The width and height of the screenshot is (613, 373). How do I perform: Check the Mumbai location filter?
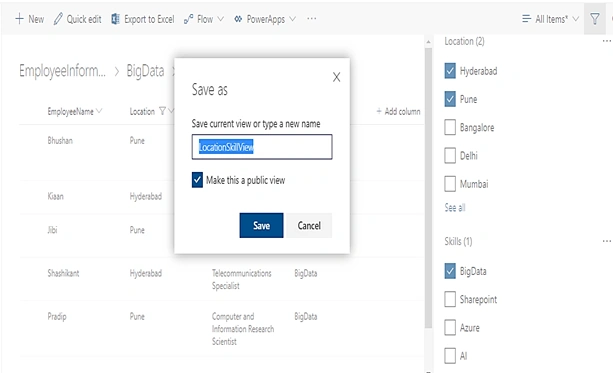450,183
